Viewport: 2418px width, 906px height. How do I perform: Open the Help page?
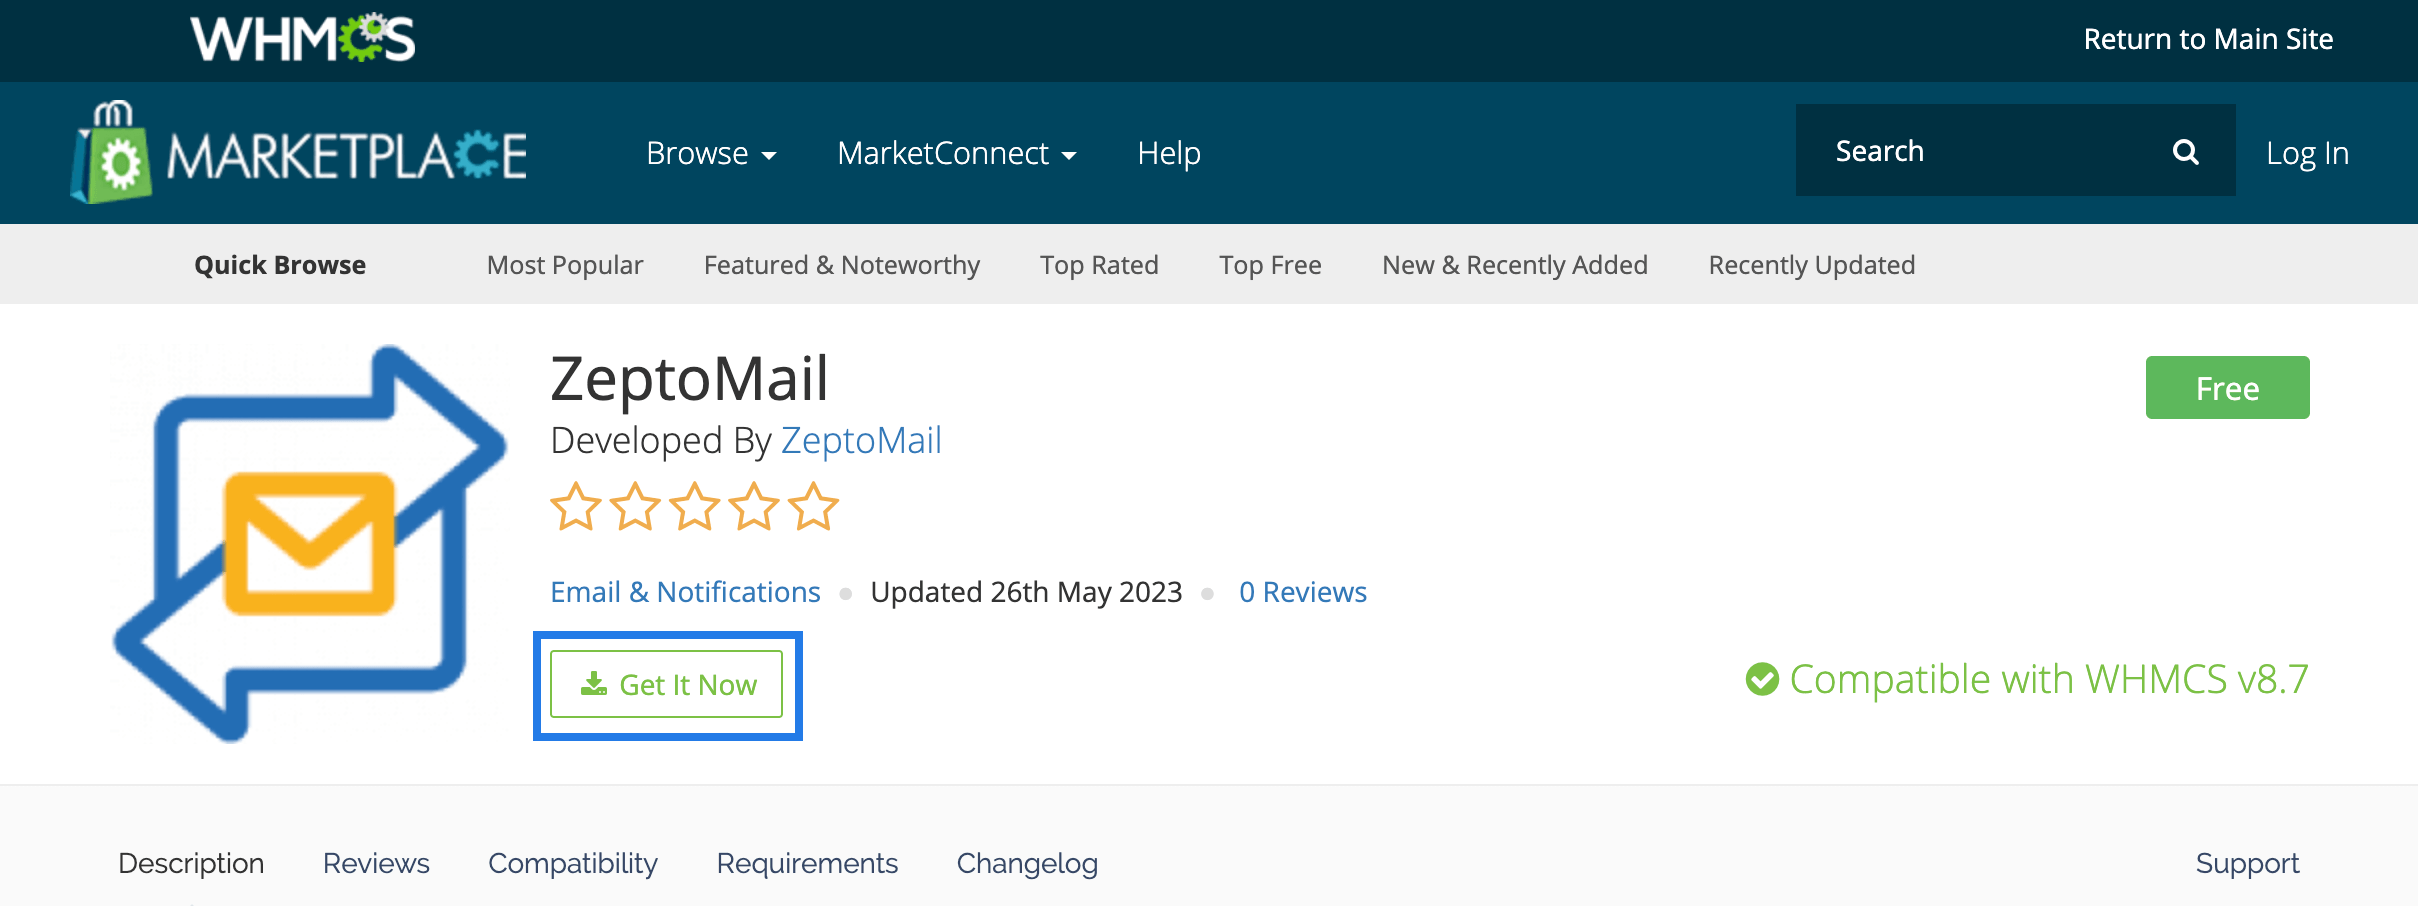tap(1168, 154)
